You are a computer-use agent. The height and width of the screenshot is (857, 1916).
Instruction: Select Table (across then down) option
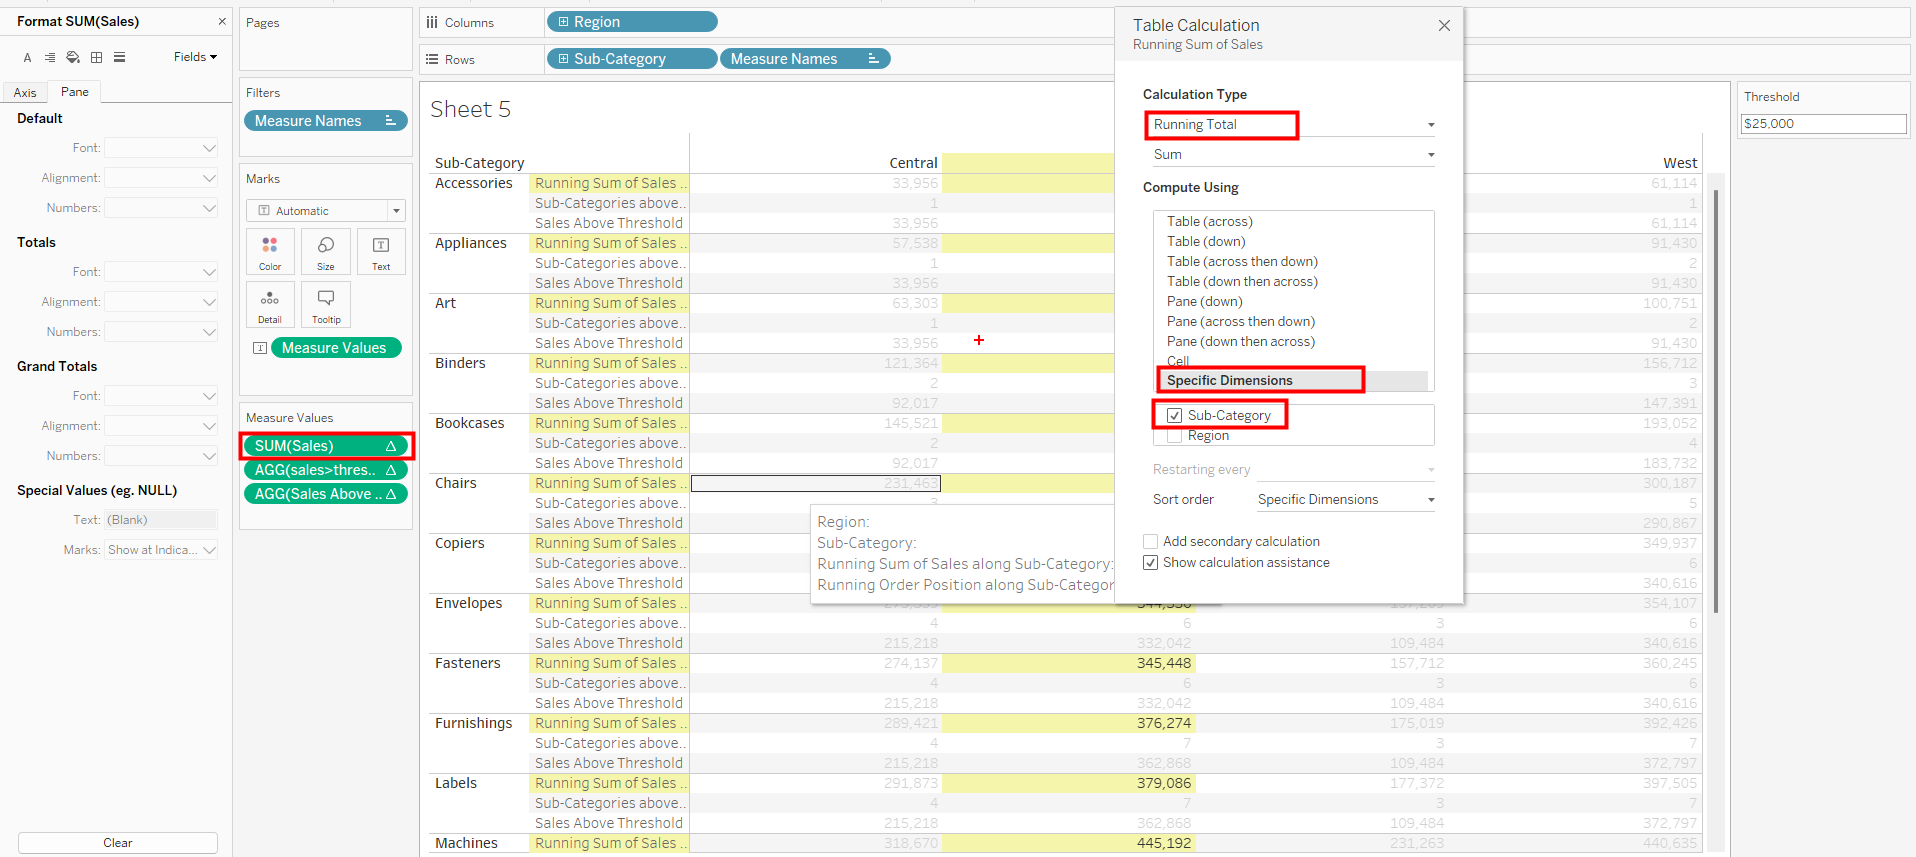pos(1242,262)
